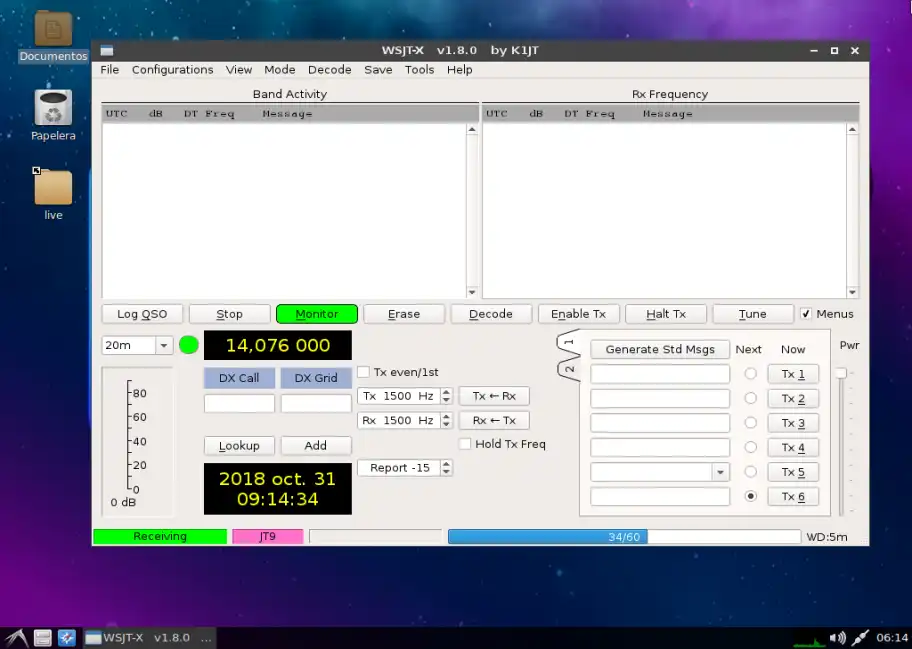Select the Next radio for Tx 2
Viewport: 912px width, 649px height.
pos(750,398)
